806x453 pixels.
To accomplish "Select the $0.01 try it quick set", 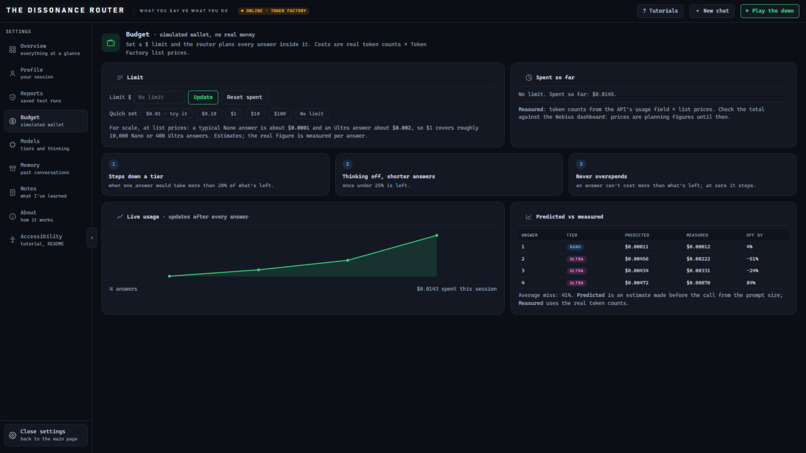I will pos(167,114).
